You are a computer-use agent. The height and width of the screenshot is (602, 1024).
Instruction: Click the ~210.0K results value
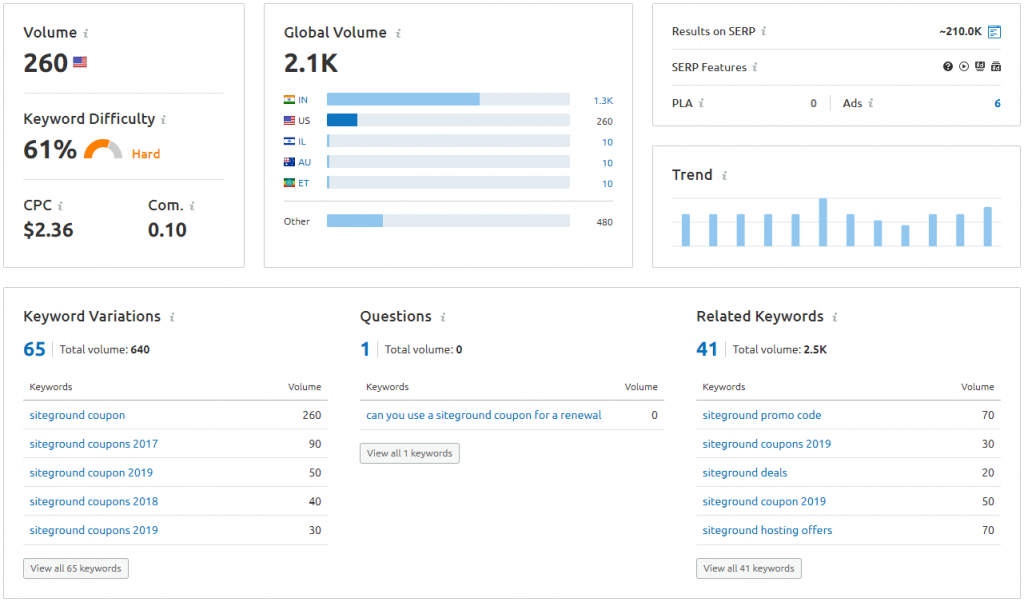[x=960, y=31]
